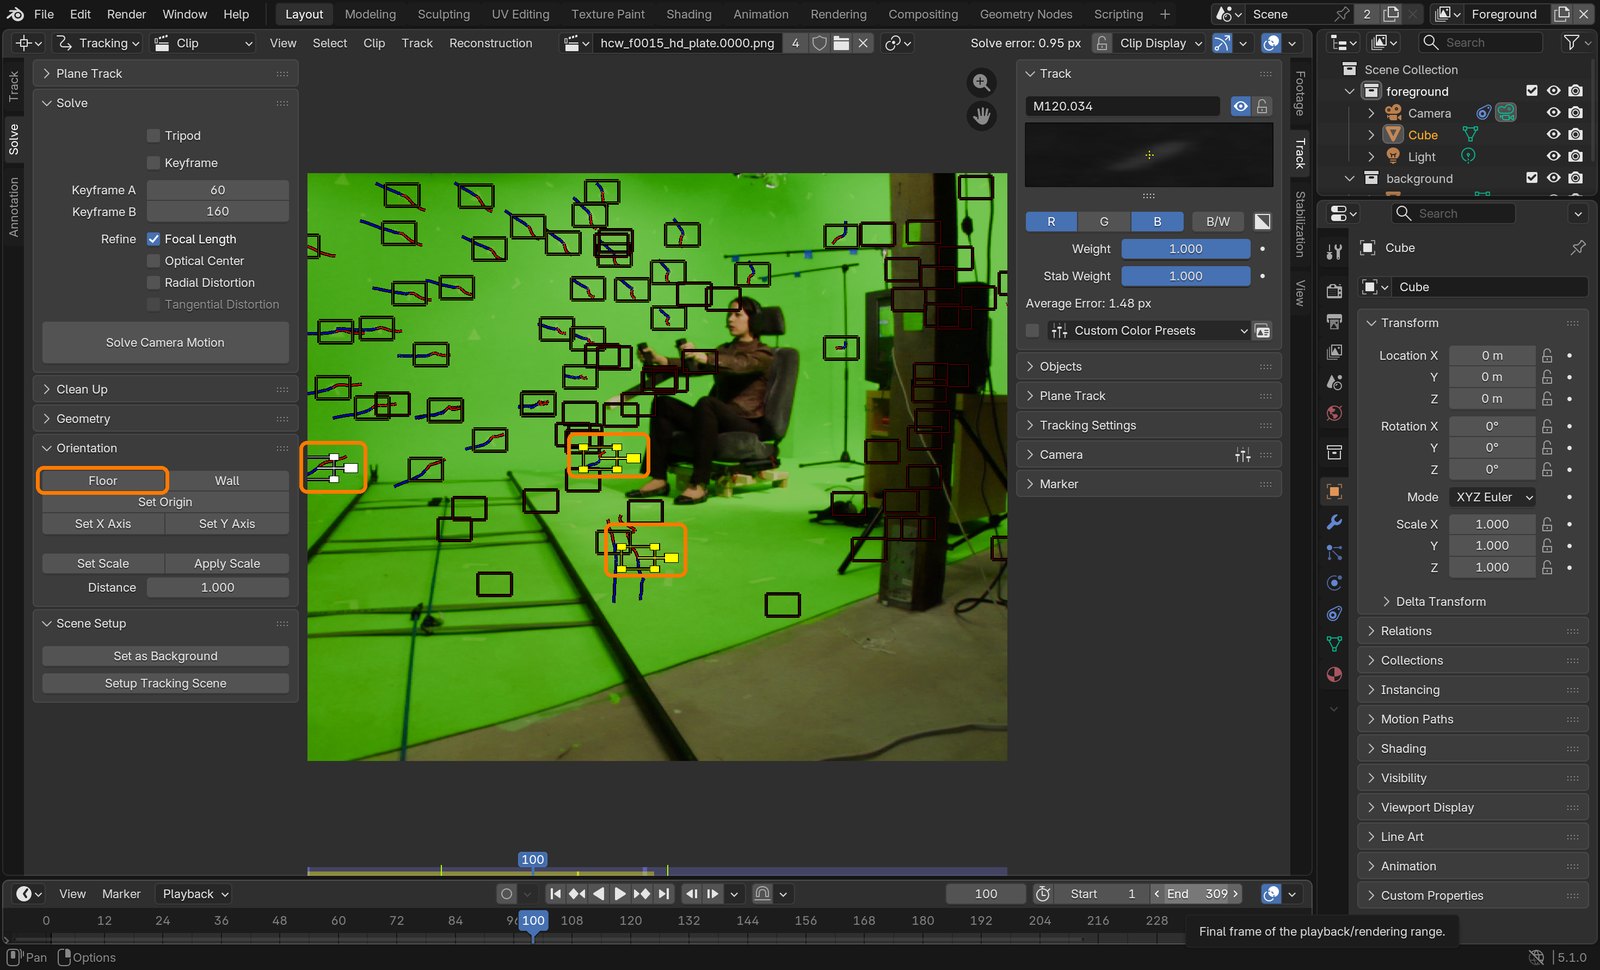Click the lock icon beside track name M120.034
The height and width of the screenshot is (970, 1600).
(1263, 106)
